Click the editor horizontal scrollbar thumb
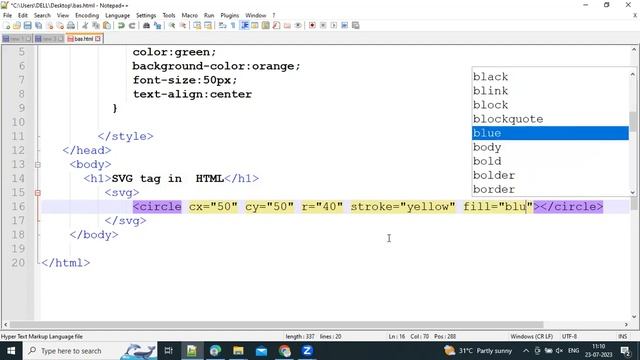640x360 pixels. (276, 324)
